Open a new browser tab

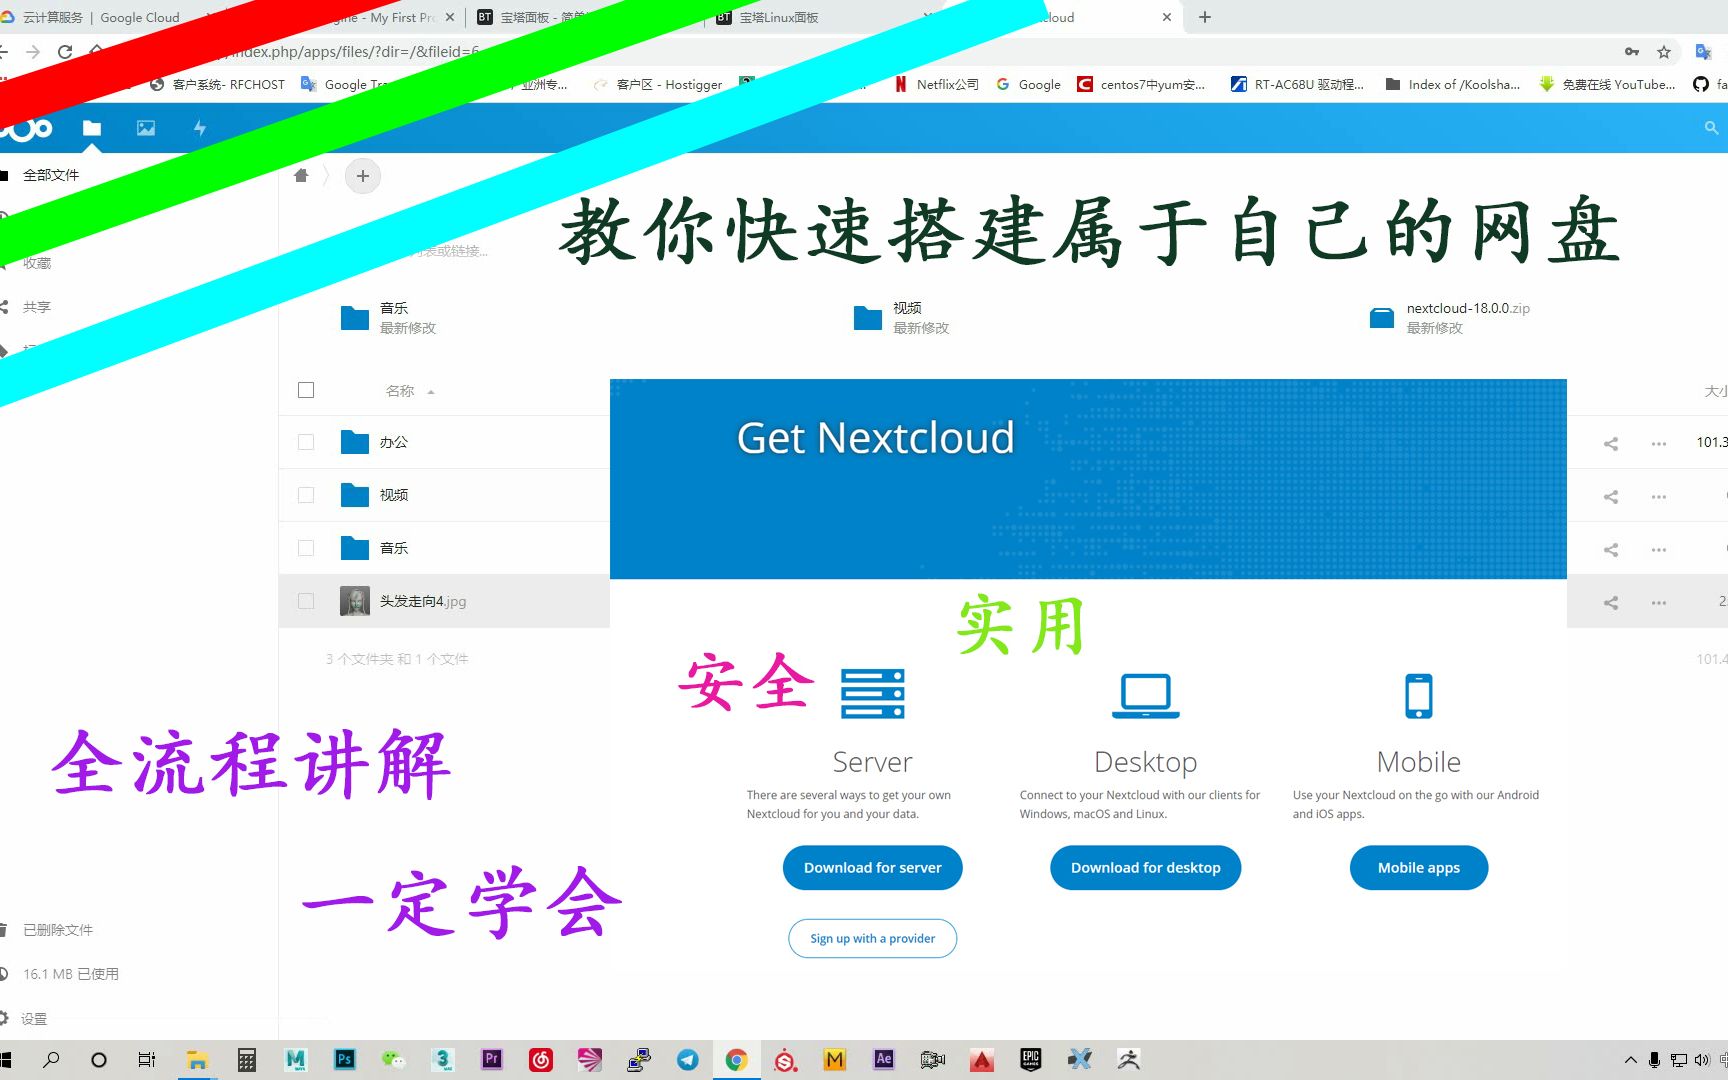[1205, 17]
